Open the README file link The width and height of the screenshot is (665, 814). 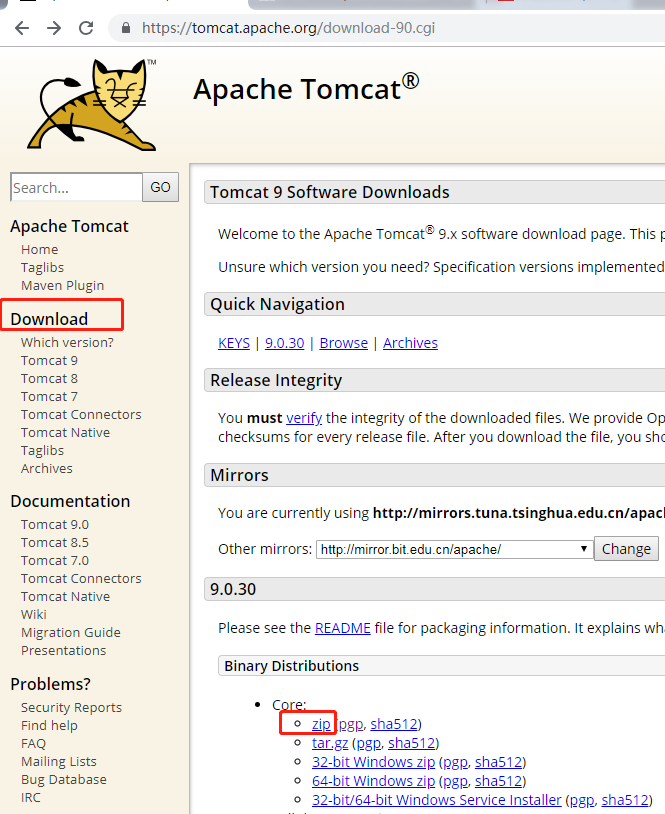tap(343, 627)
